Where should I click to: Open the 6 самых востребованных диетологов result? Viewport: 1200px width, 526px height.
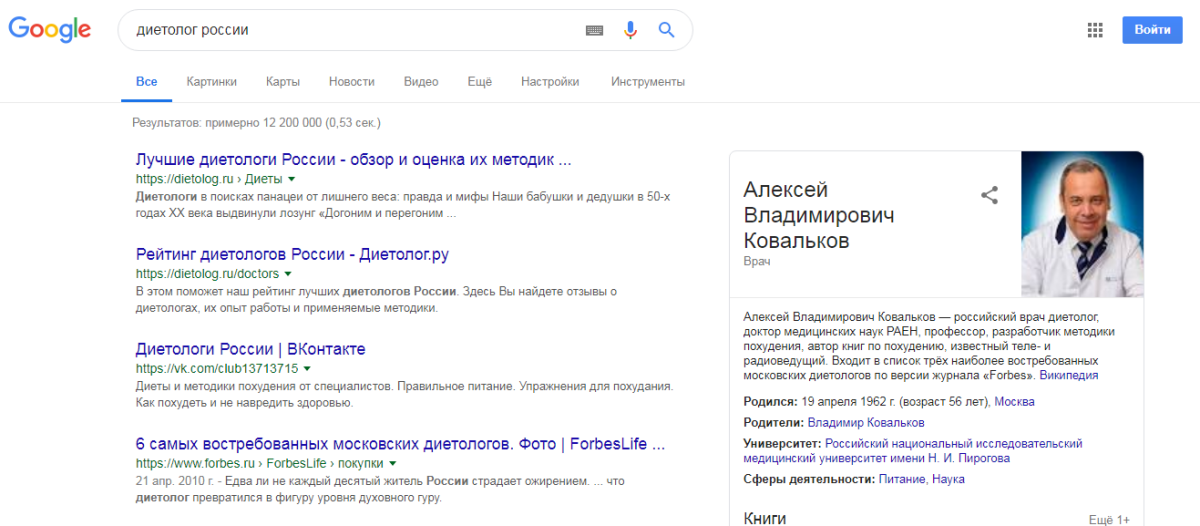[400, 444]
